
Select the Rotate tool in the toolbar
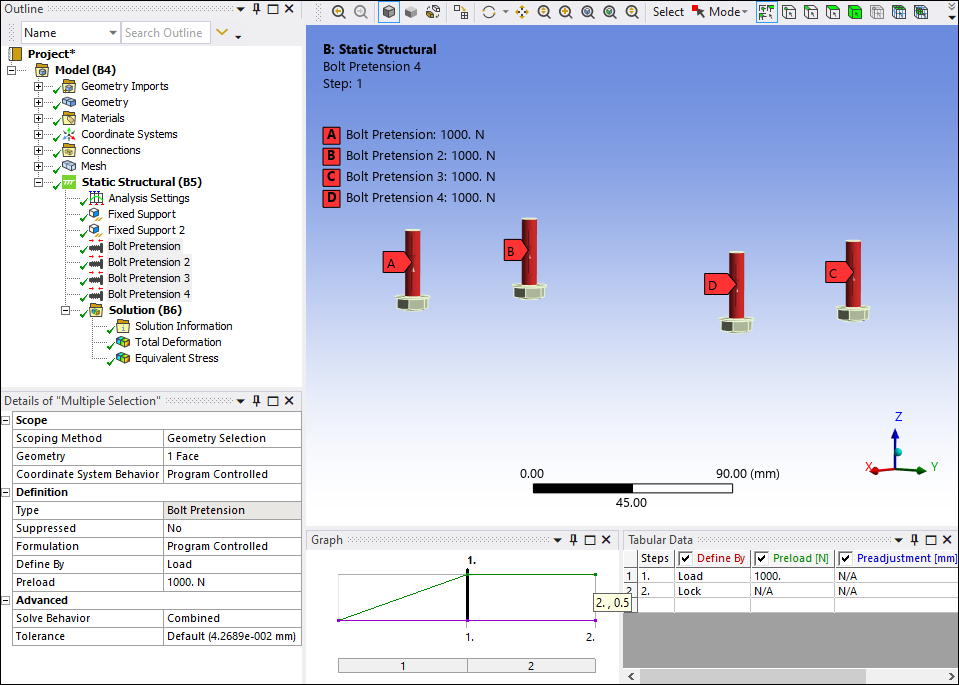point(489,10)
